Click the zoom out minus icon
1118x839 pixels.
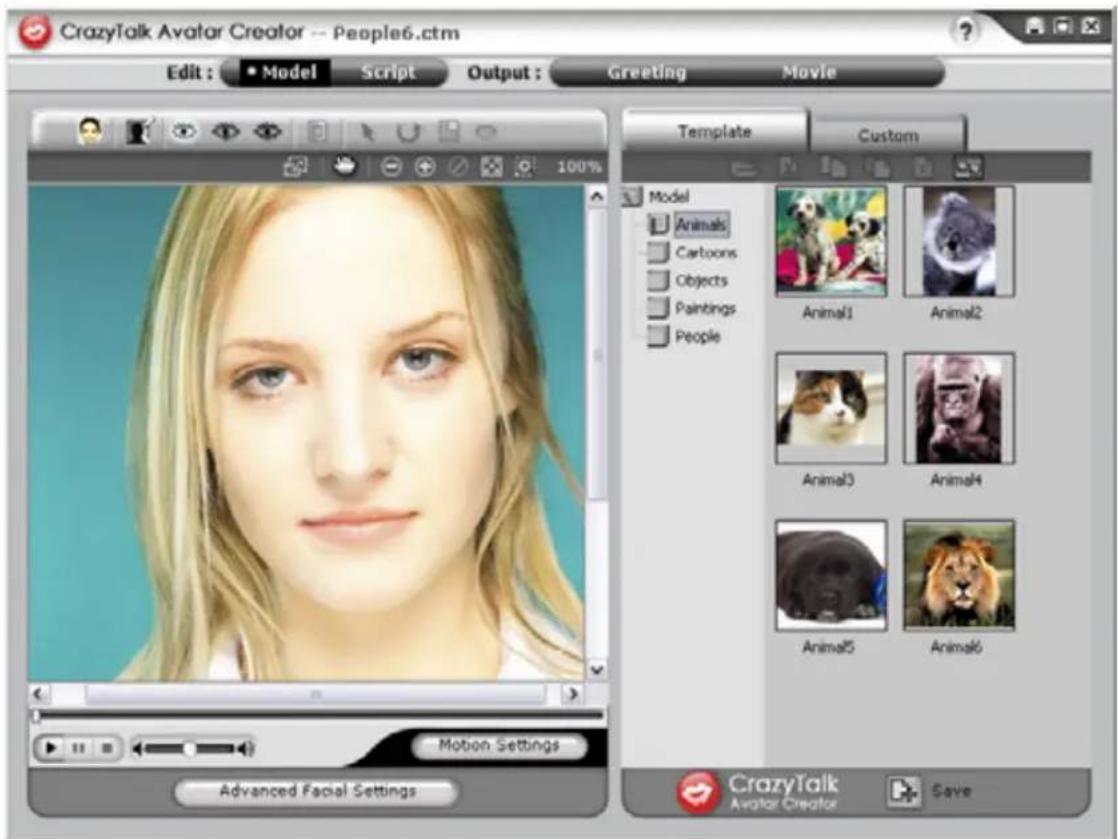click(391, 168)
